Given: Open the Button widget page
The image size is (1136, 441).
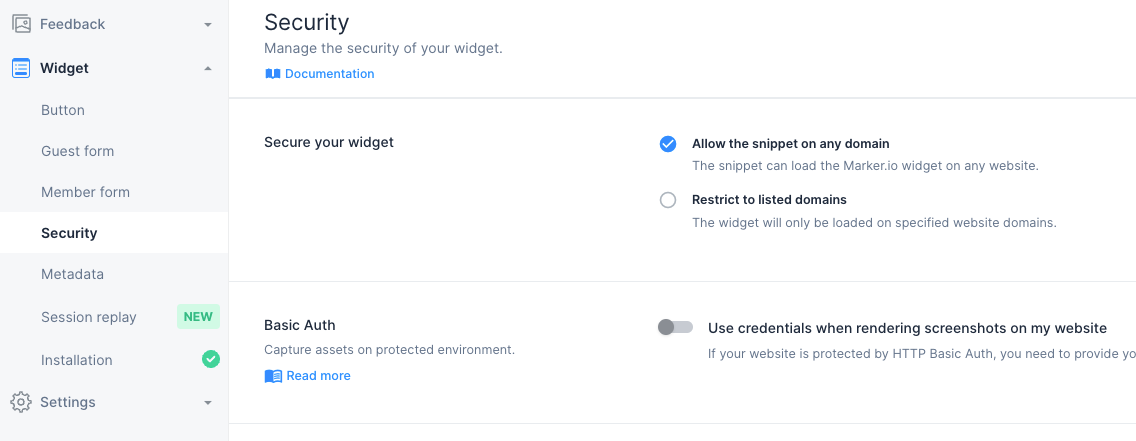Looking at the screenshot, I should click(63, 110).
